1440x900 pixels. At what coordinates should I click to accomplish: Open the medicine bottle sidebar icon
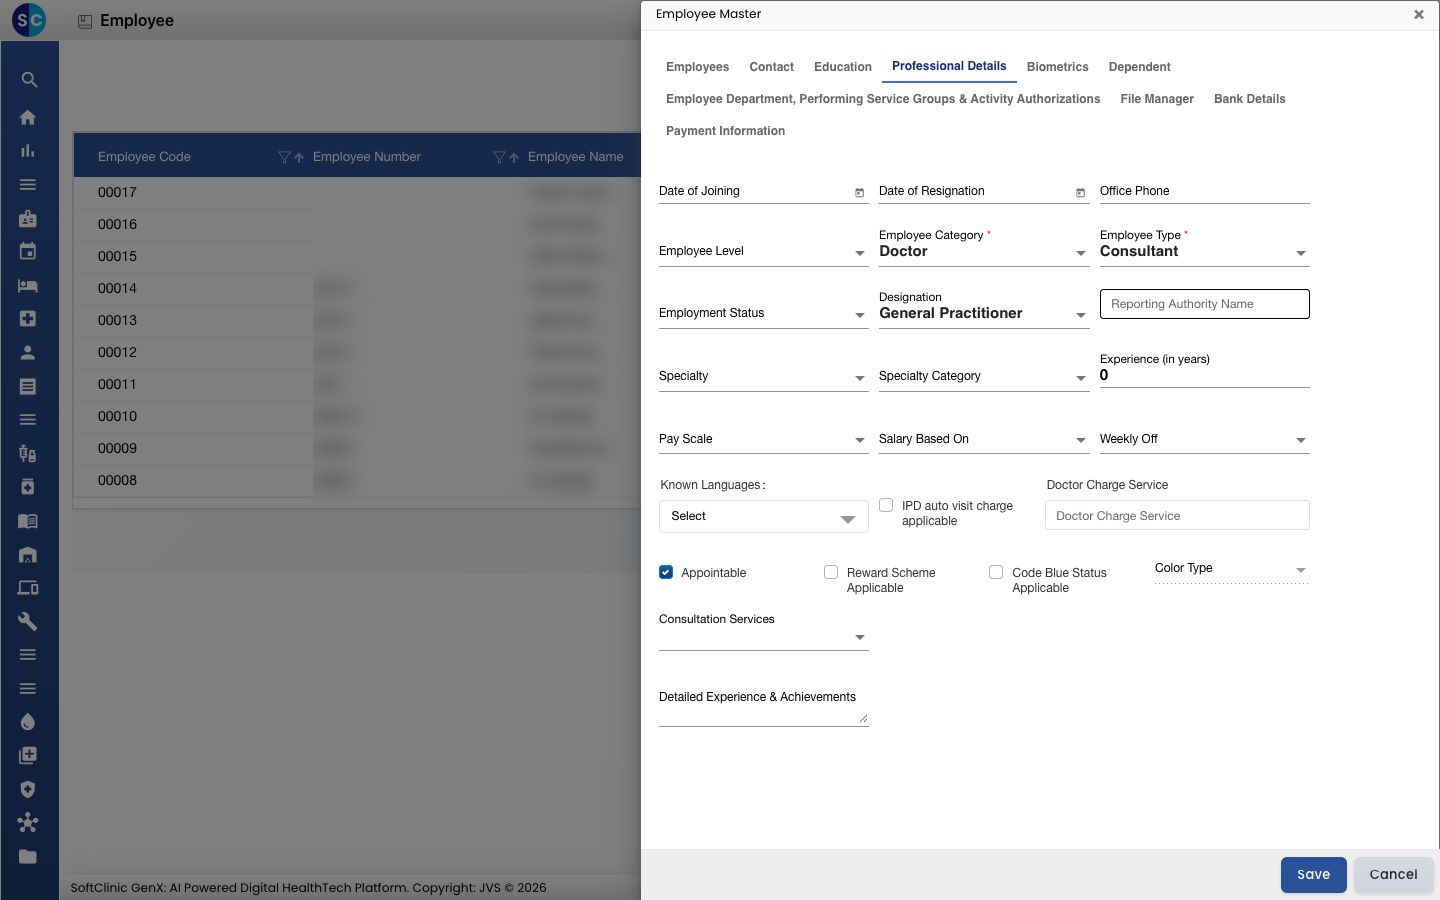pyautogui.click(x=28, y=487)
